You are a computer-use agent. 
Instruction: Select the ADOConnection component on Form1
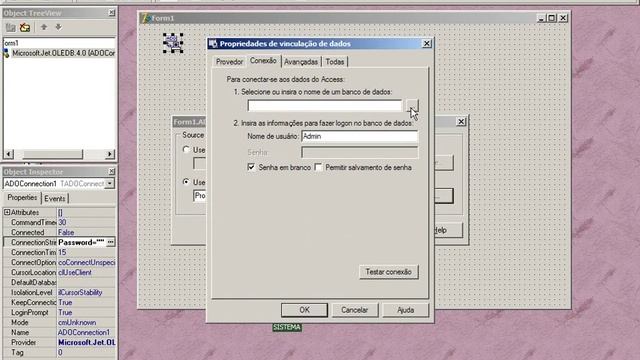pyautogui.click(x=173, y=43)
